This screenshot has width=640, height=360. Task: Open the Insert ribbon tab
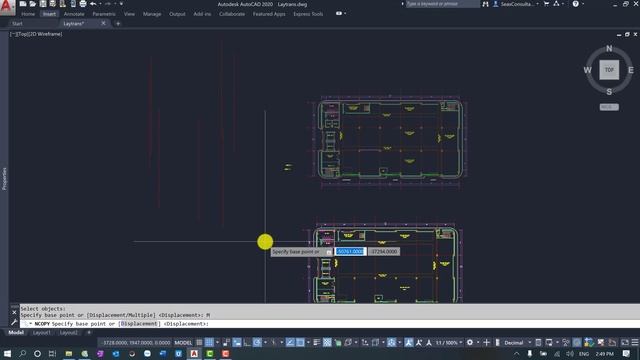coord(49,14)
